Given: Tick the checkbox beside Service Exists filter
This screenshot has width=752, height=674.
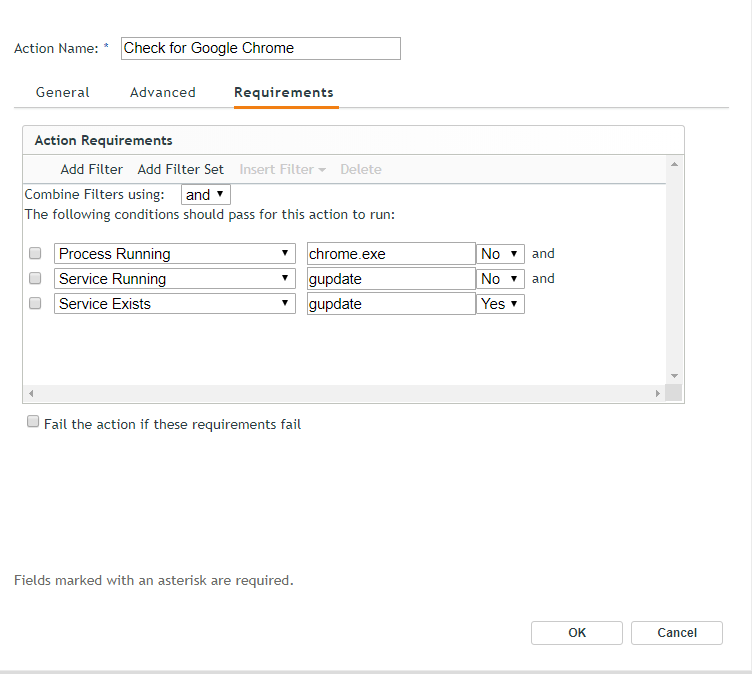Looking at the screenshot, I should point(35,303).
